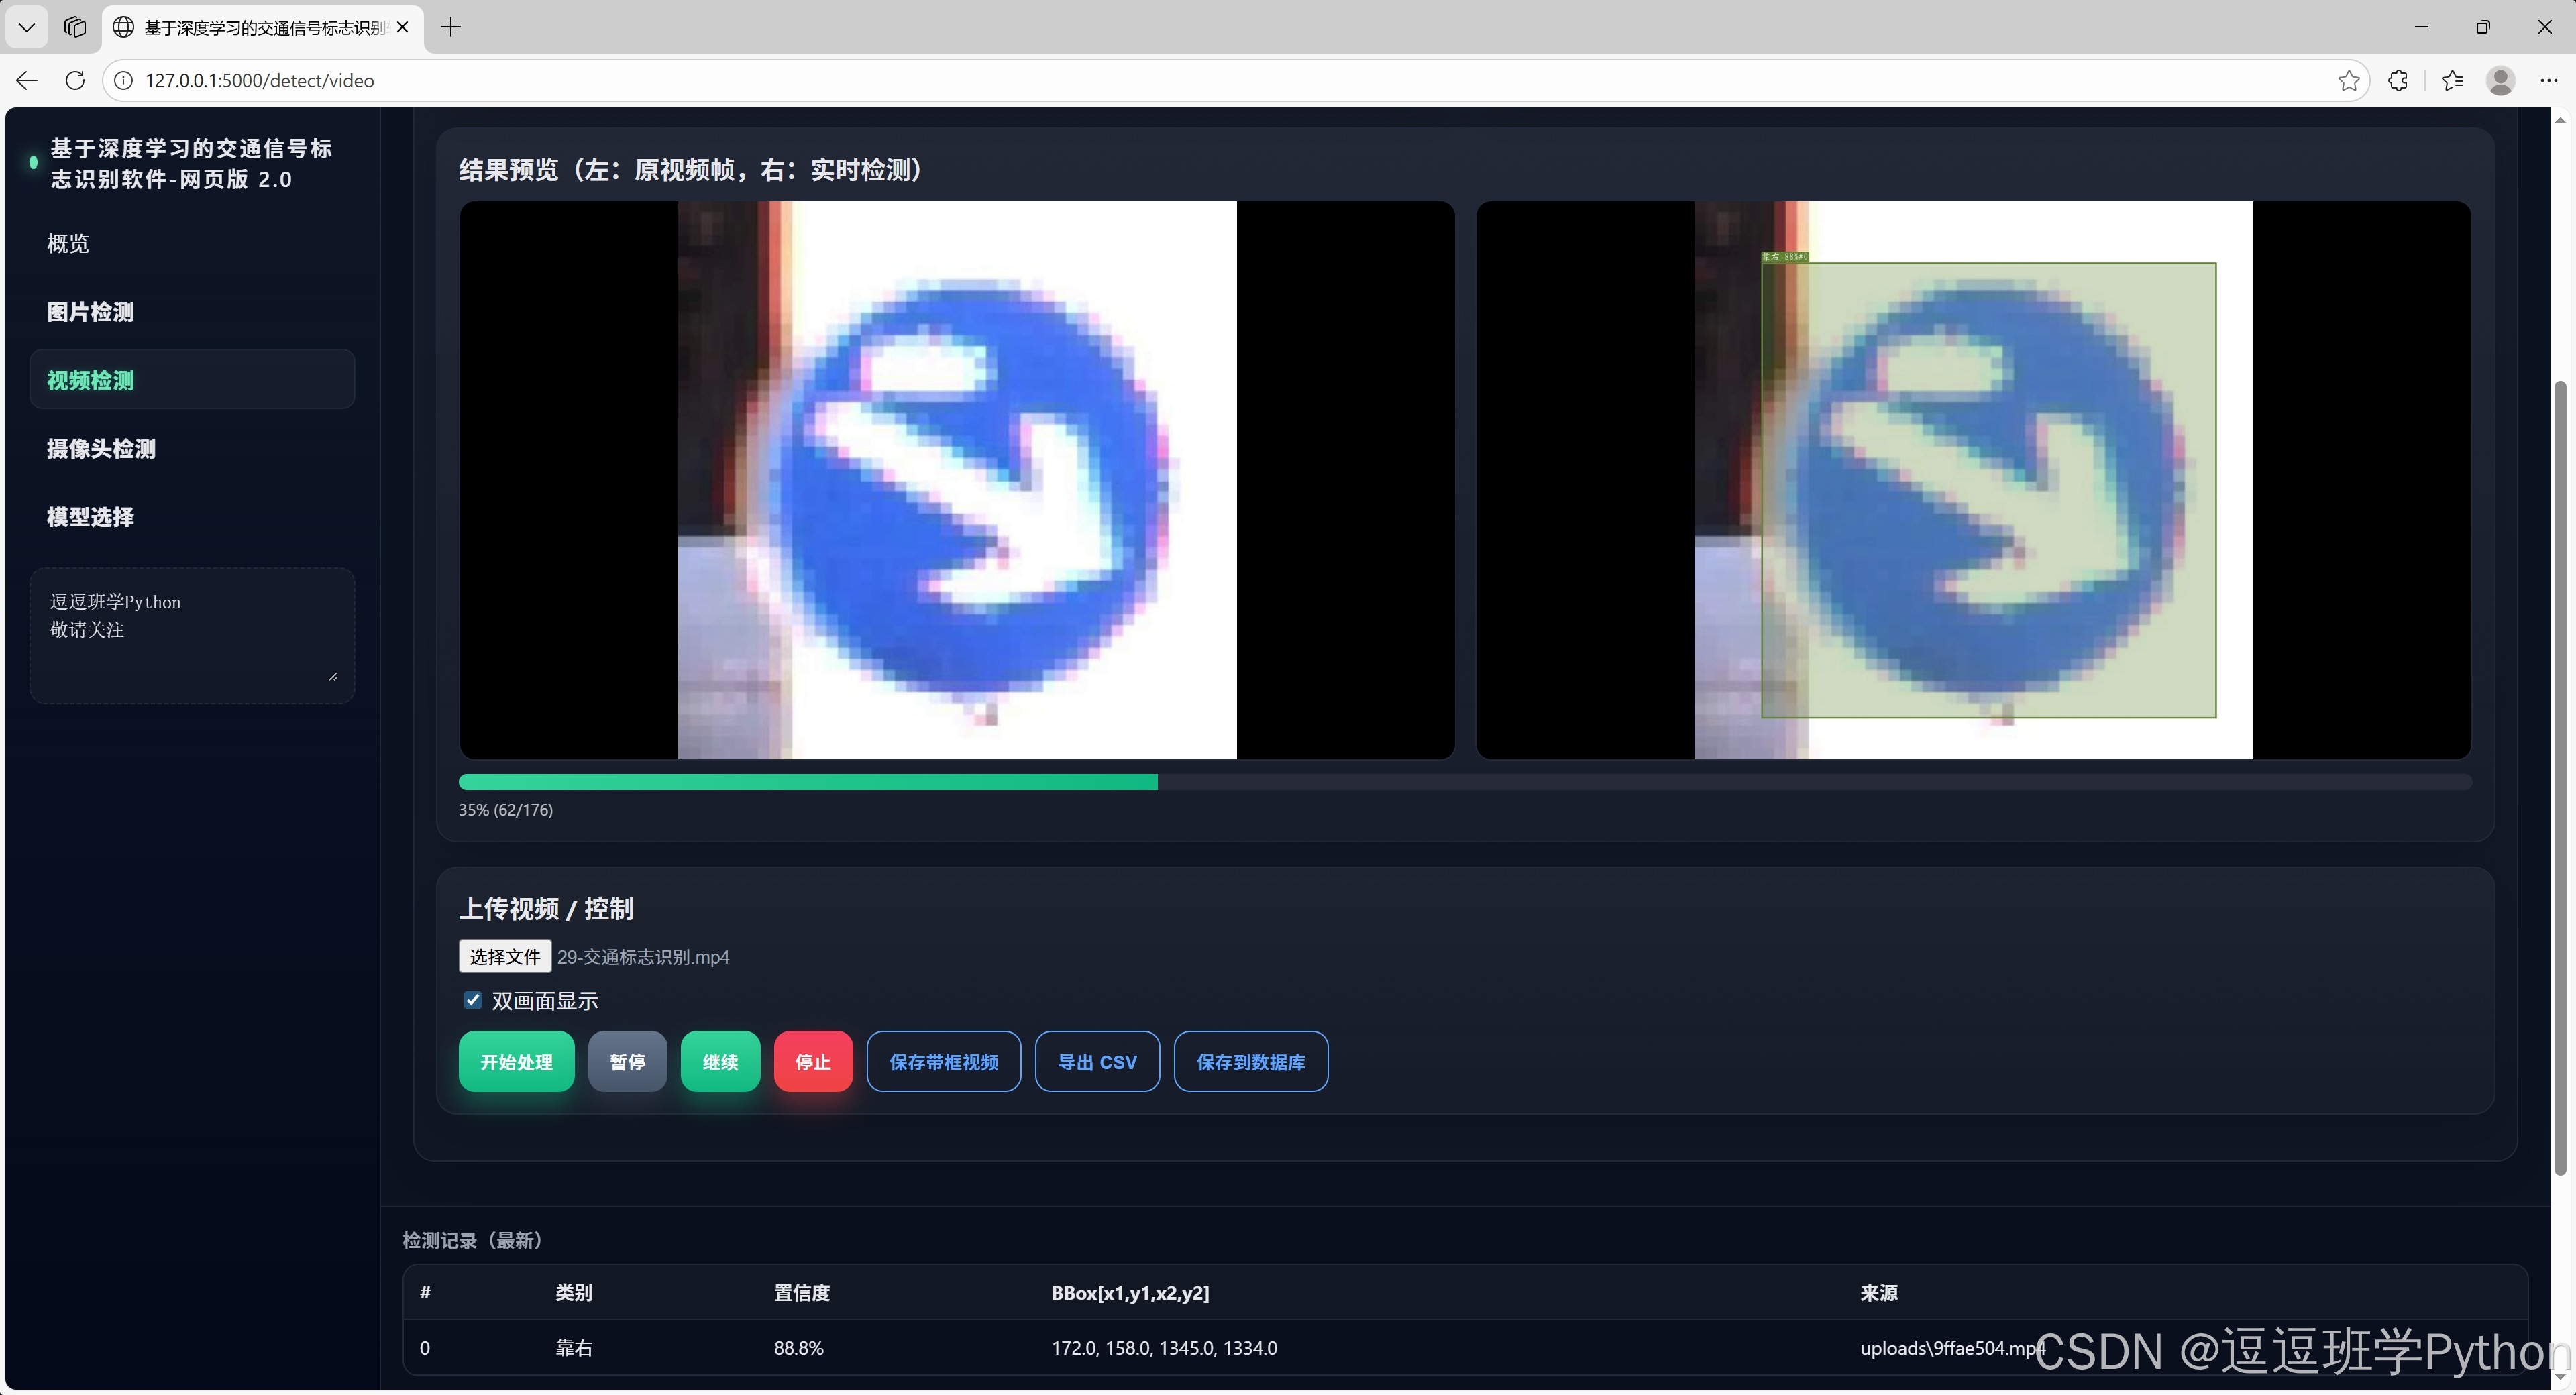Click the favorite star in address bar

[2348, 80]
